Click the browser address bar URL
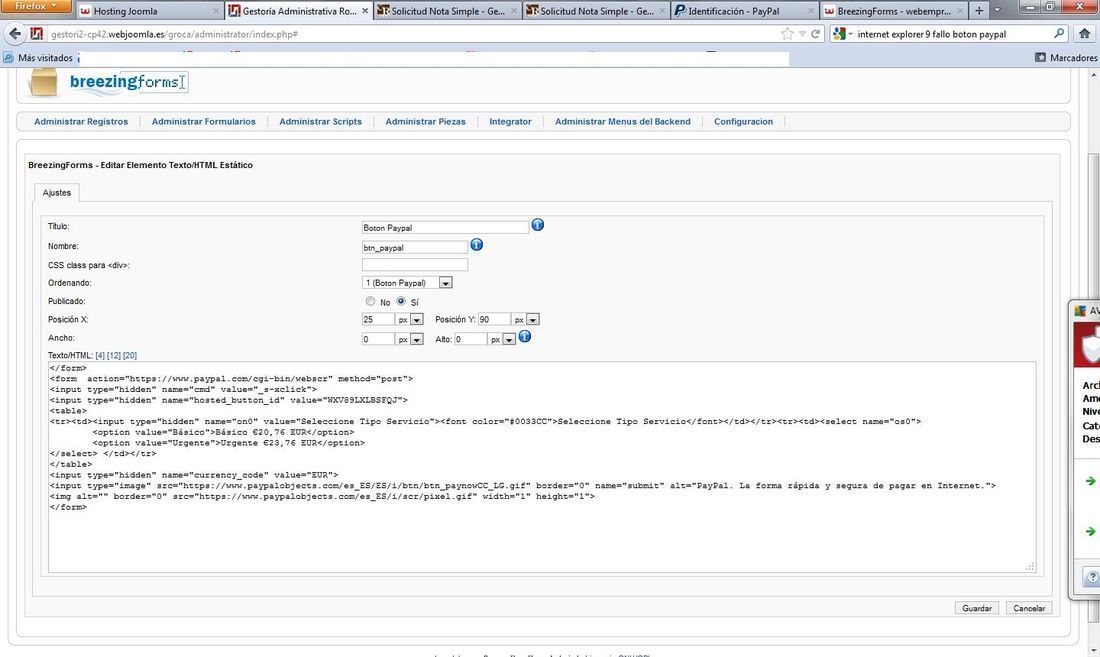This screenshot has height=657, width=1100. click(174, 34)
